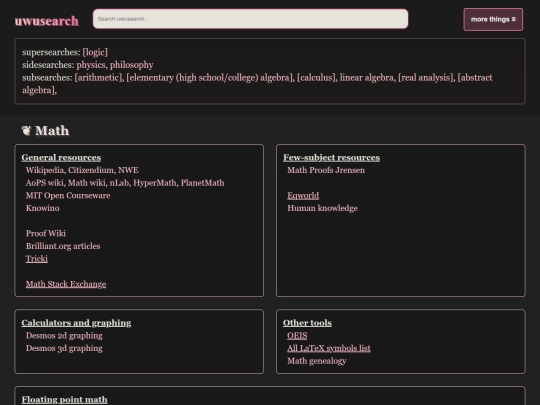Open the NWE link

tap(128, 170)
